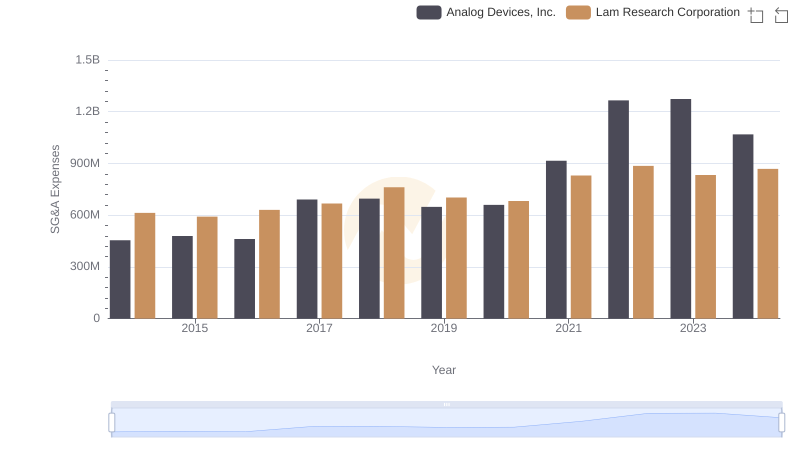
Task: Click the 2019 x-axis label
Action: tap(444, 328)
